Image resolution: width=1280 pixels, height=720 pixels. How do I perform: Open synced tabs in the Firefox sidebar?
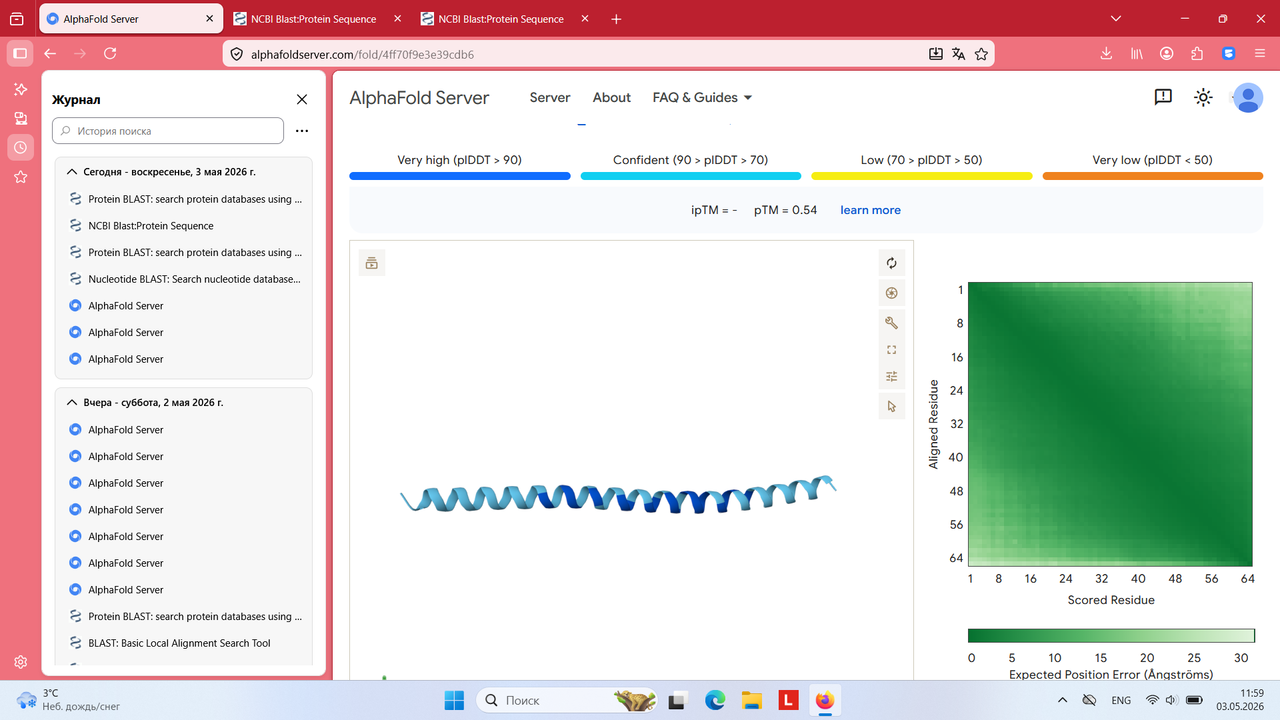[20, 118]
